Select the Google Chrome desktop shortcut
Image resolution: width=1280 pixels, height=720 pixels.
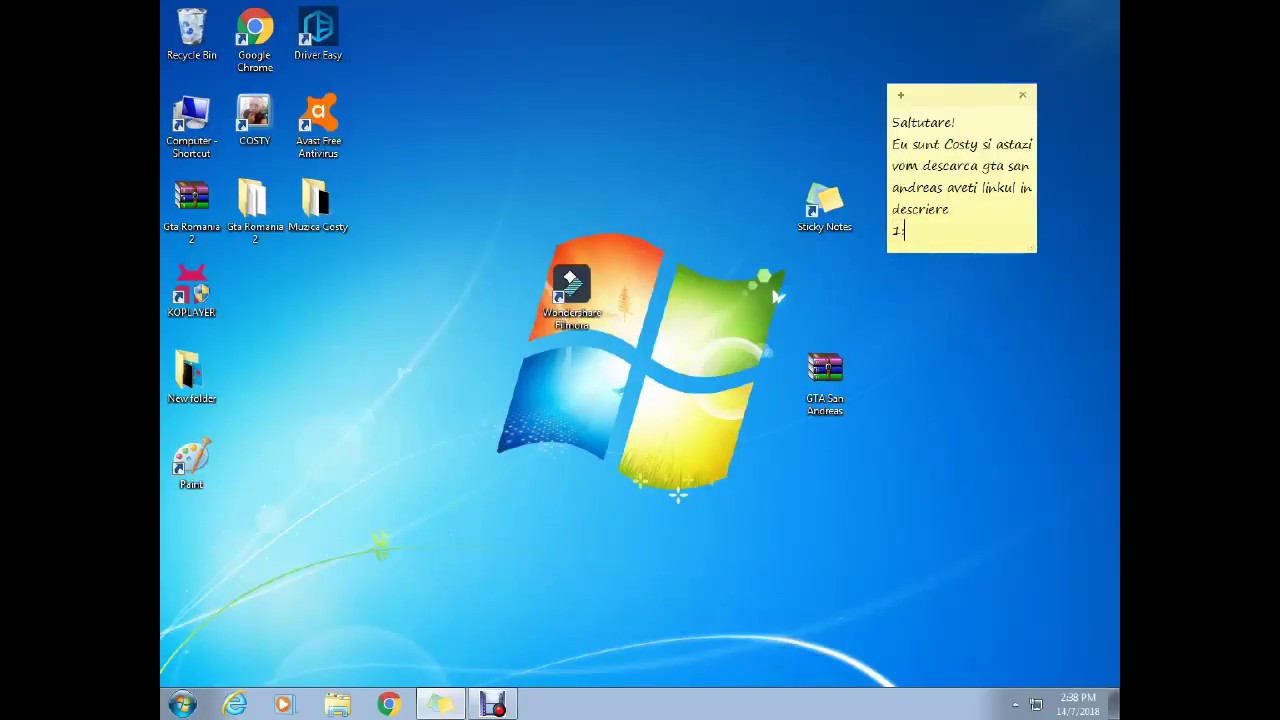point(254,40)
